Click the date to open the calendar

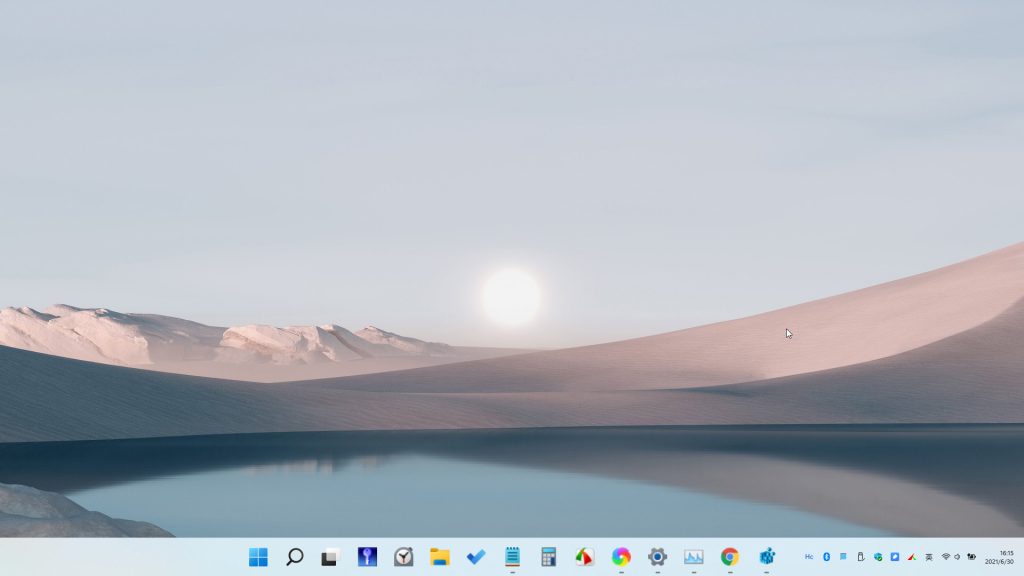pos(998,565)
